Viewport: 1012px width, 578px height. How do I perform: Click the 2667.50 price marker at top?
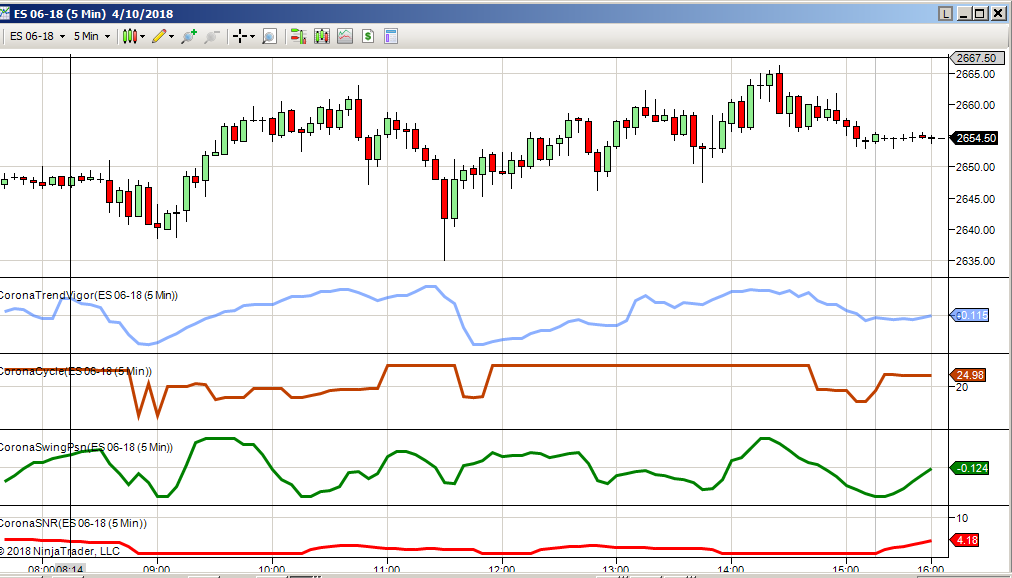tap(977, 58)
